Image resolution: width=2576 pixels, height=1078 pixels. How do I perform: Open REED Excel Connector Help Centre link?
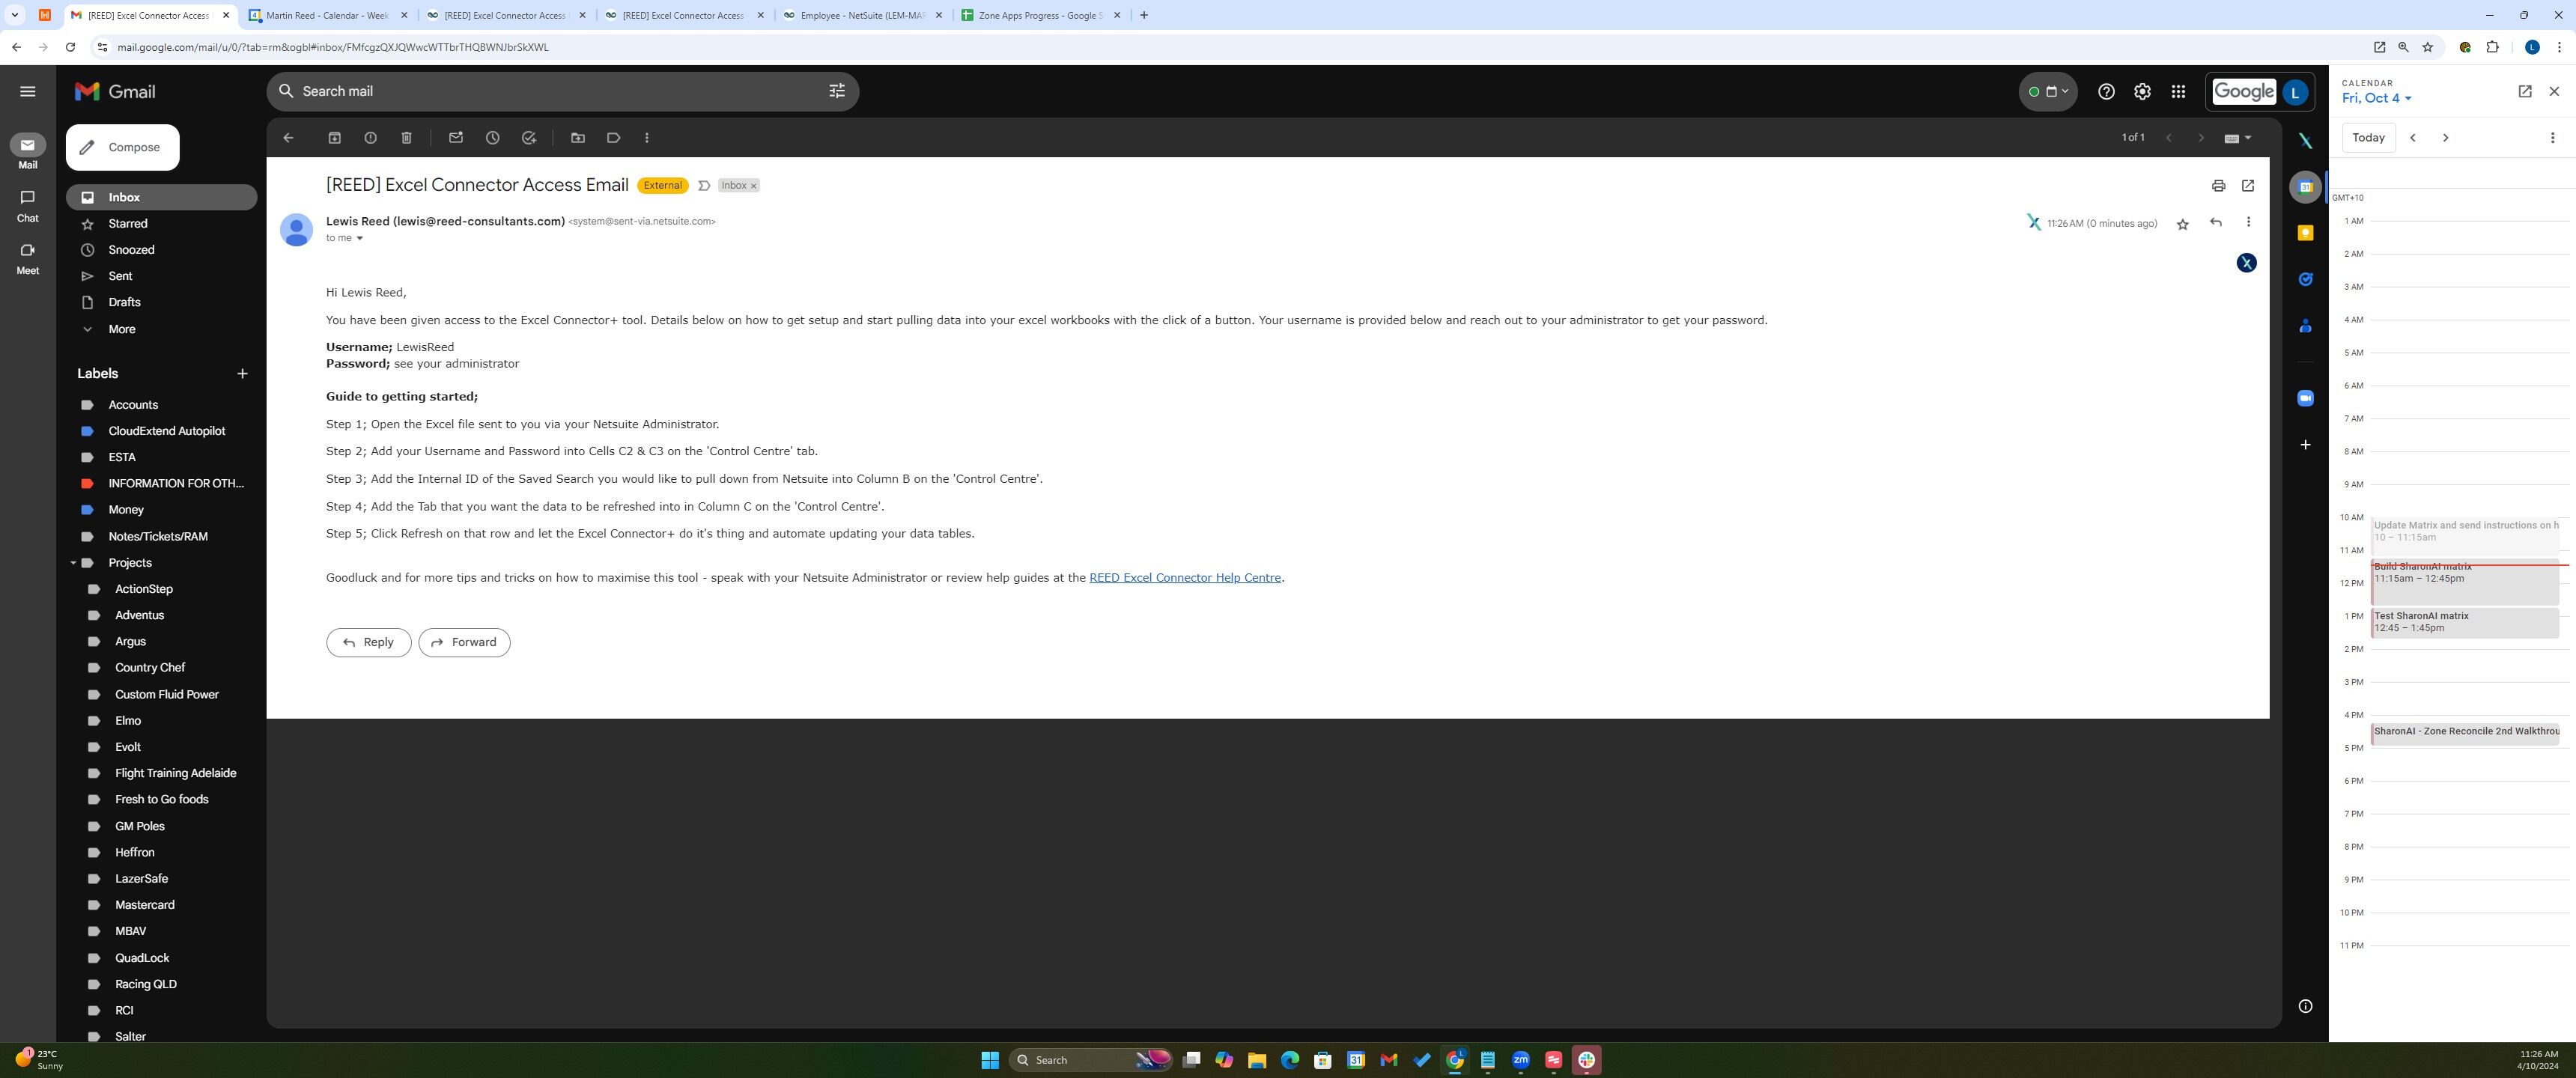point(1184,578)
